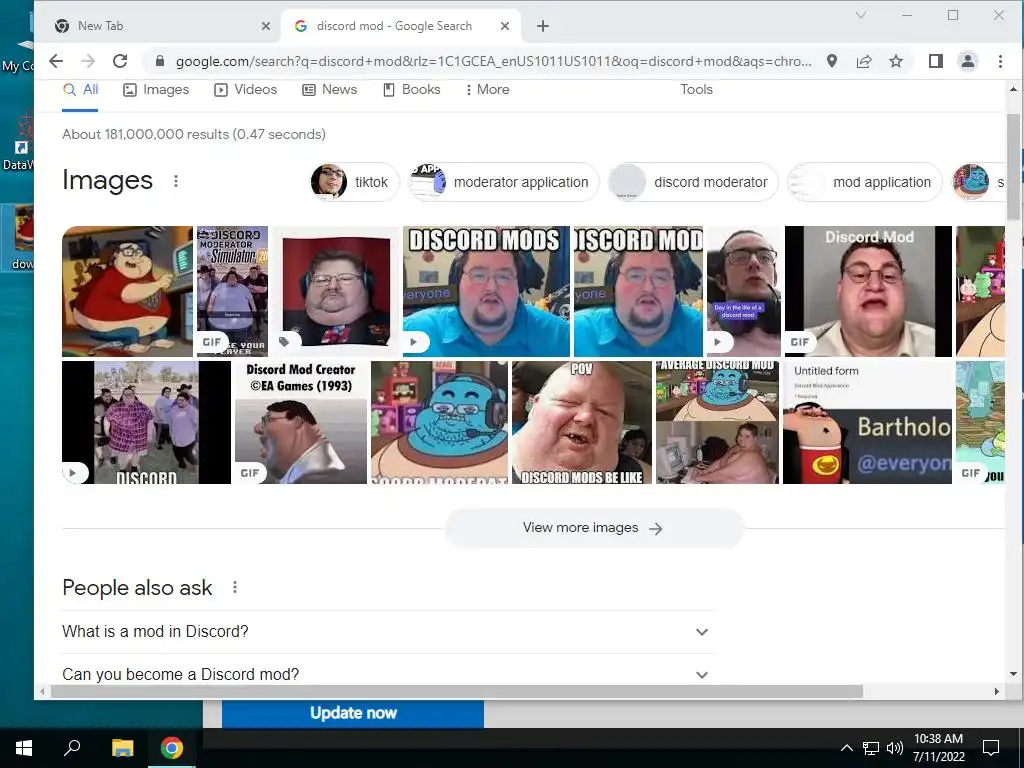Click the URL address bar
Image resolution: width=1024 pixels, height=768 pixels.
click(493, 61)
